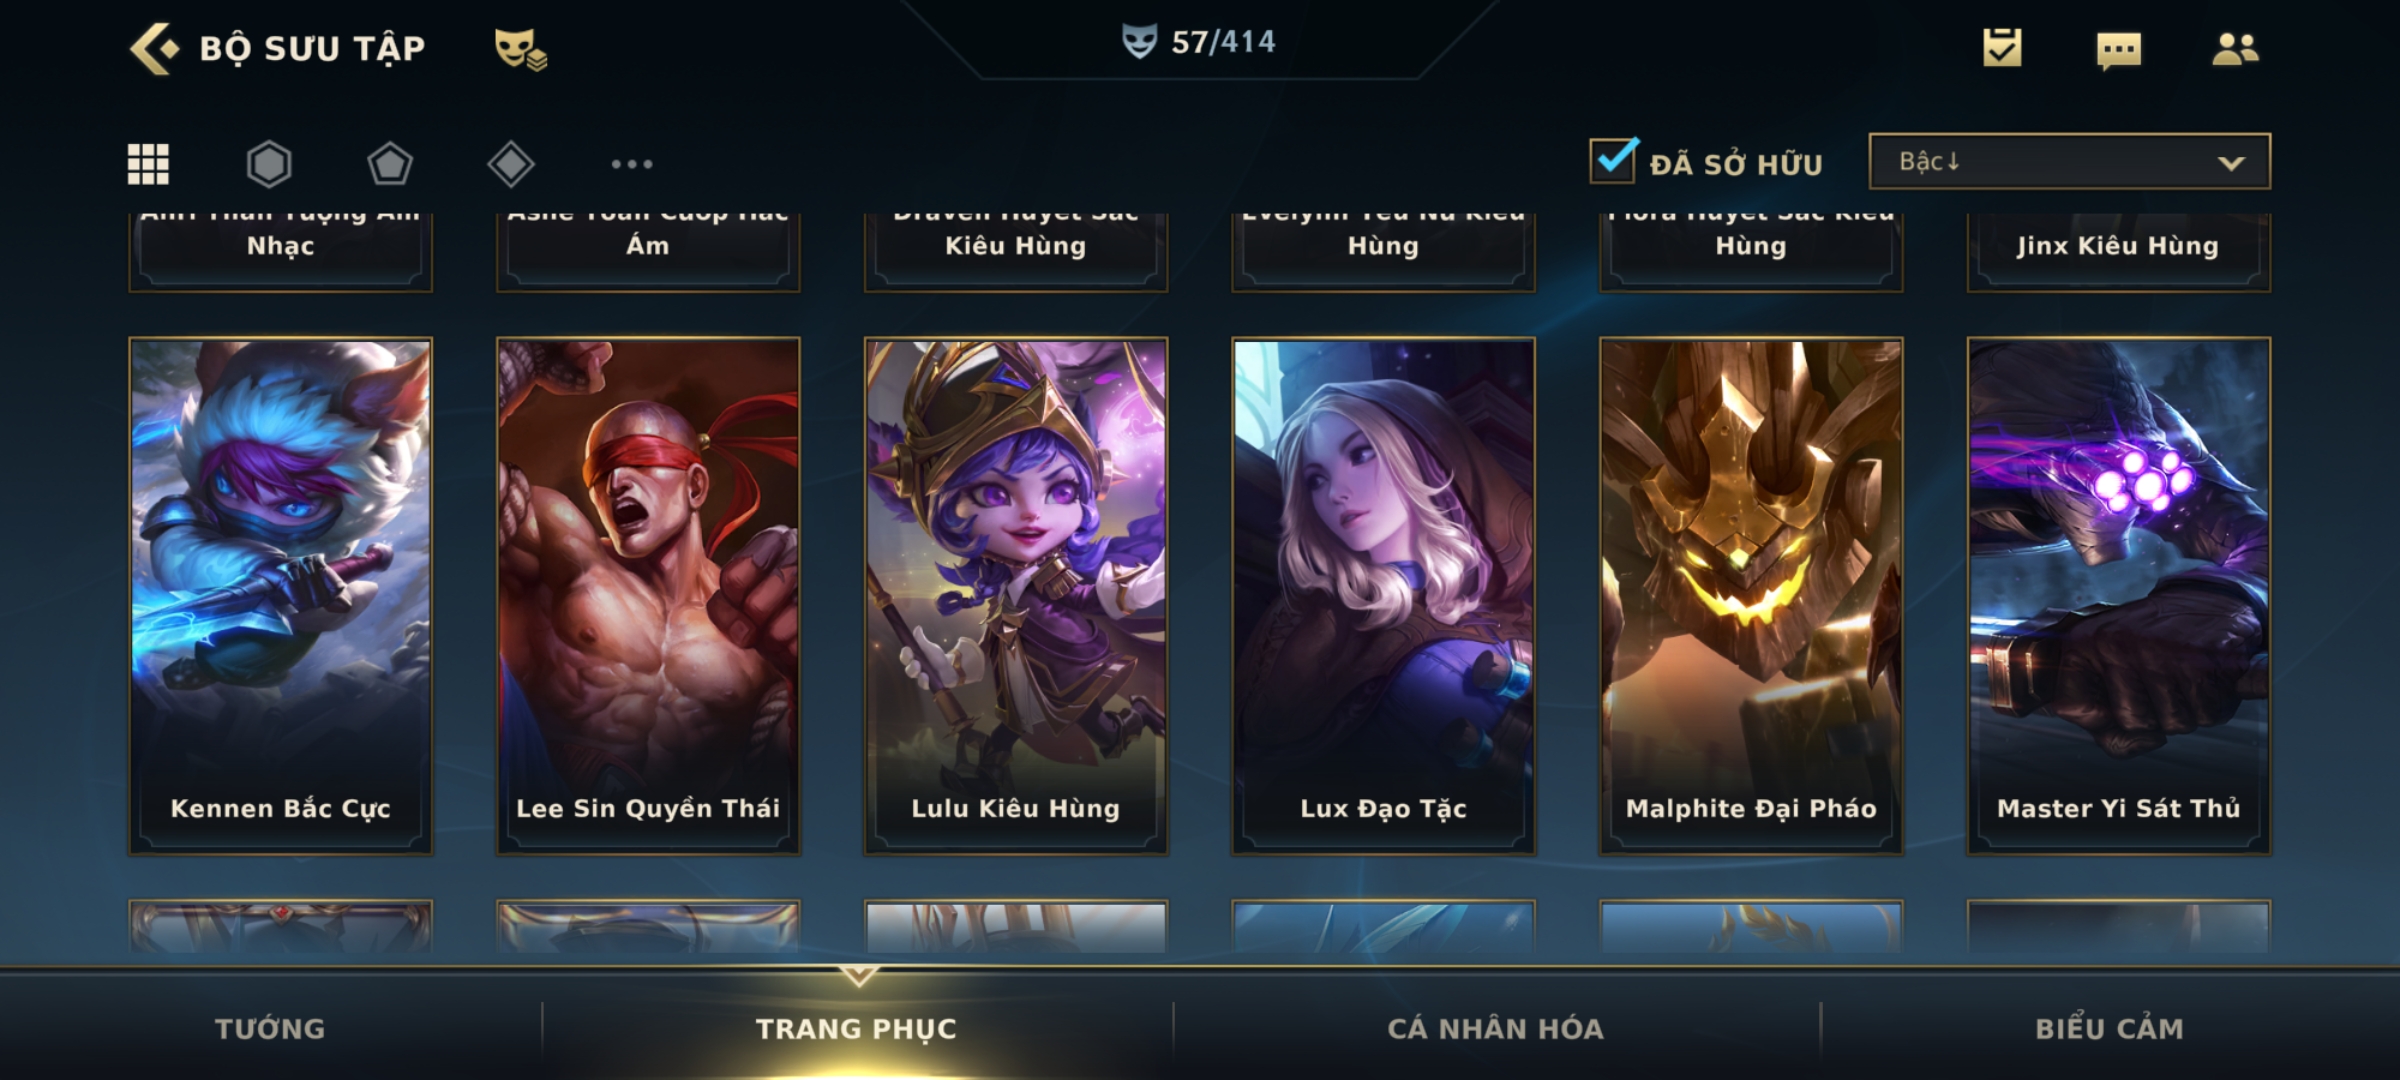Go back using the gold arrow icon

click(154, 48)
